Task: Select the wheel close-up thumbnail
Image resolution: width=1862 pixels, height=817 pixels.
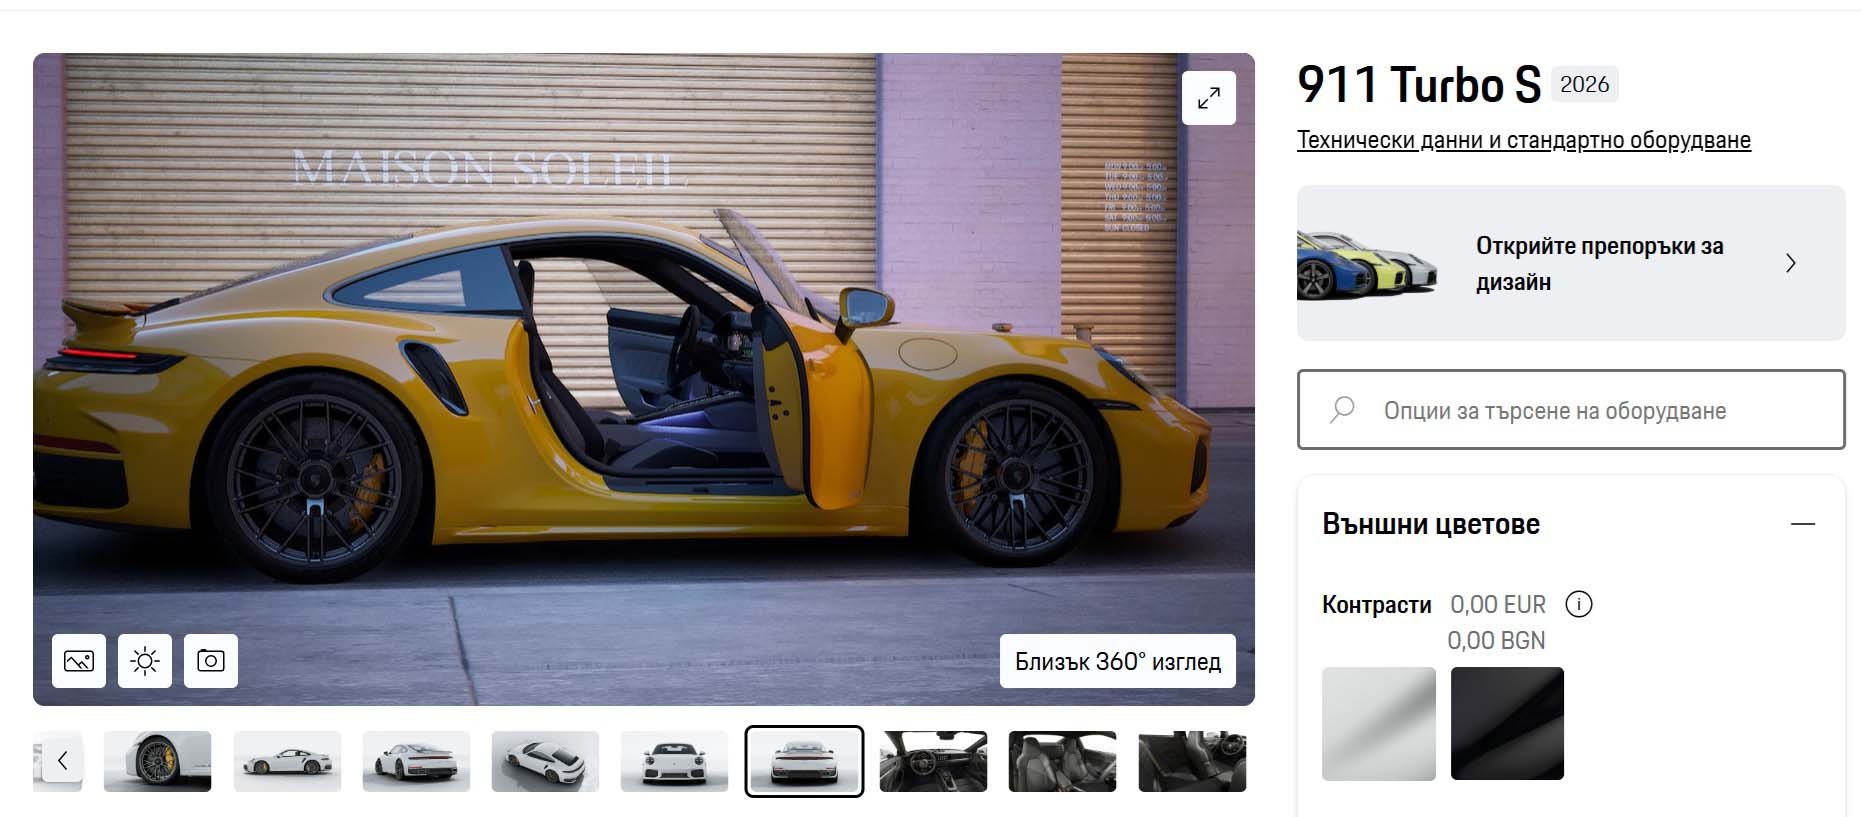Action: 158,761
